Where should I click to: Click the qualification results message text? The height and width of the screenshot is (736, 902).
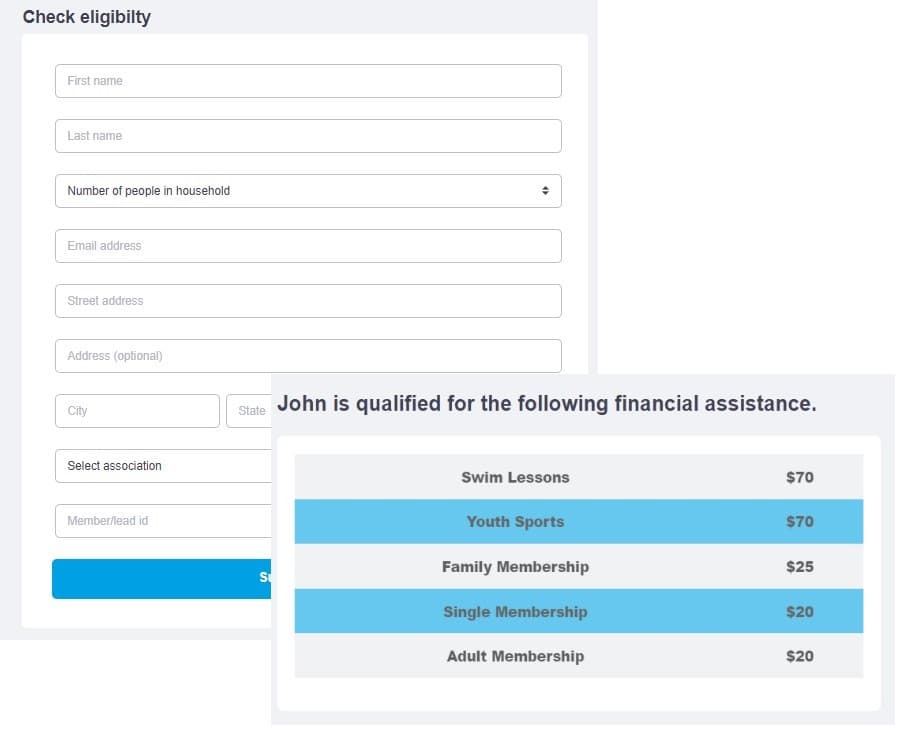[x=548, y=403]
